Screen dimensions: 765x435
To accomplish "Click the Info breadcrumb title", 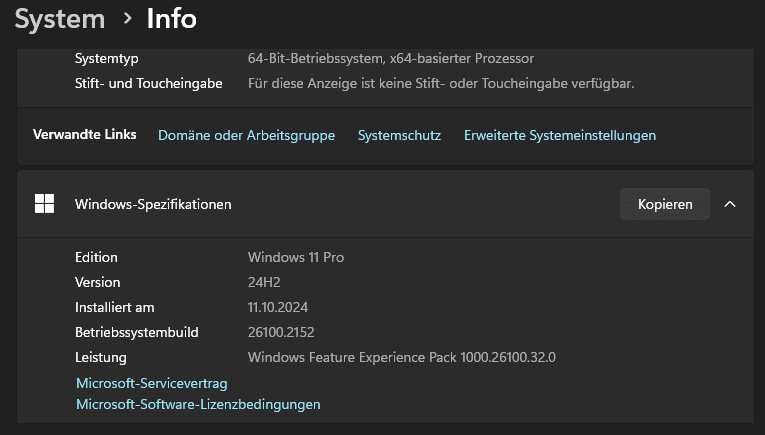I will click(x=172, y=20).
